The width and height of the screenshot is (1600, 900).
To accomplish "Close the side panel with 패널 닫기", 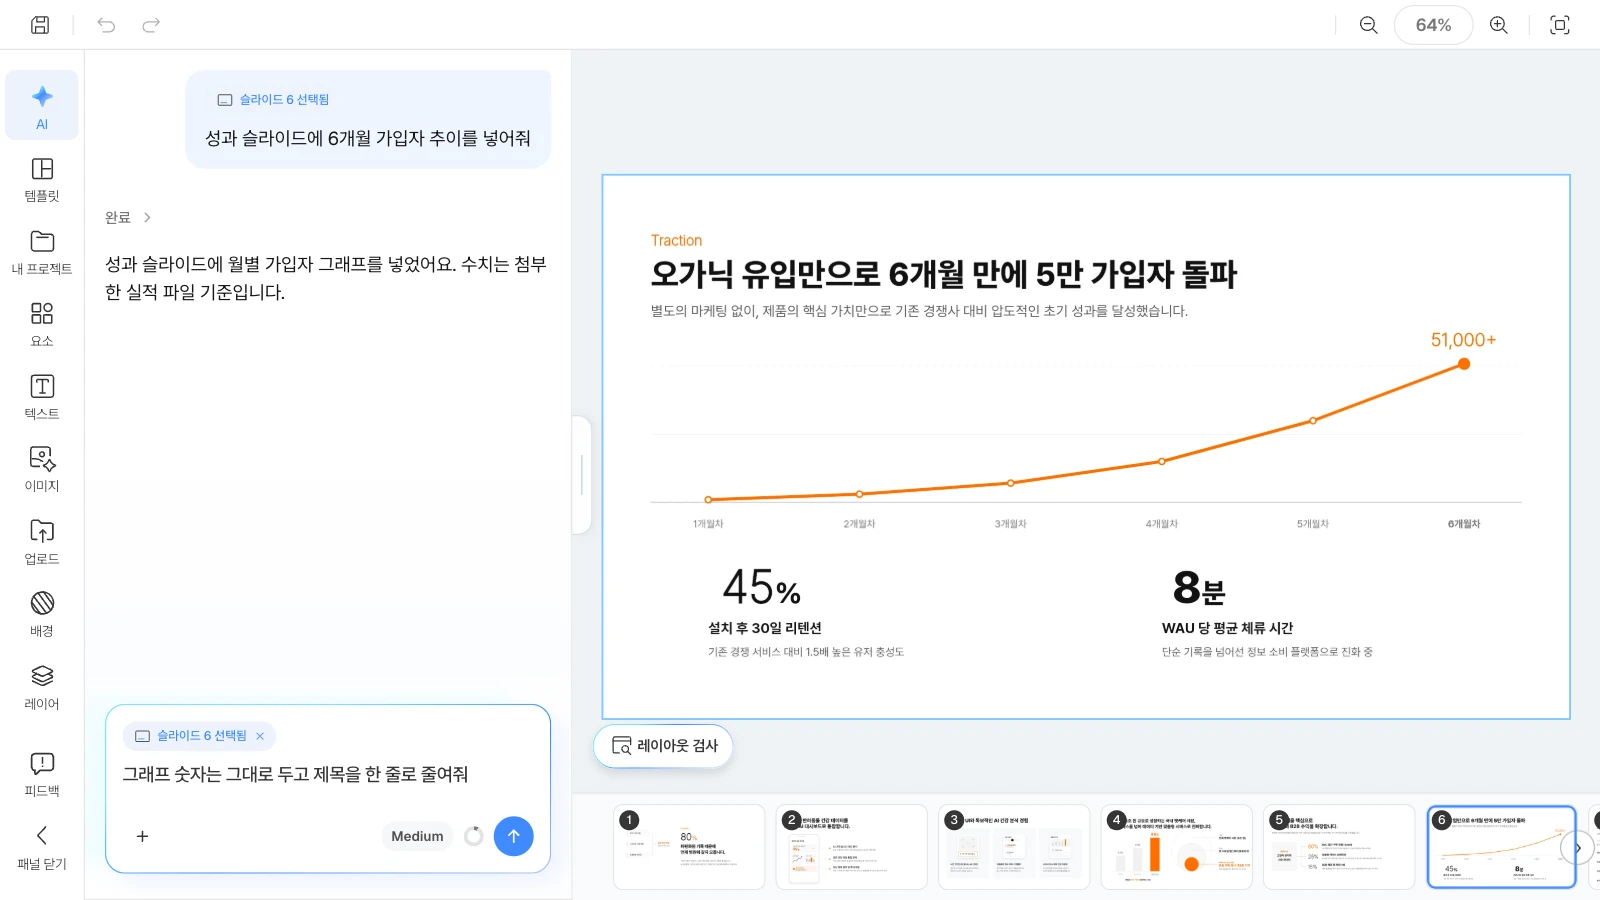I will click(42, 847).
